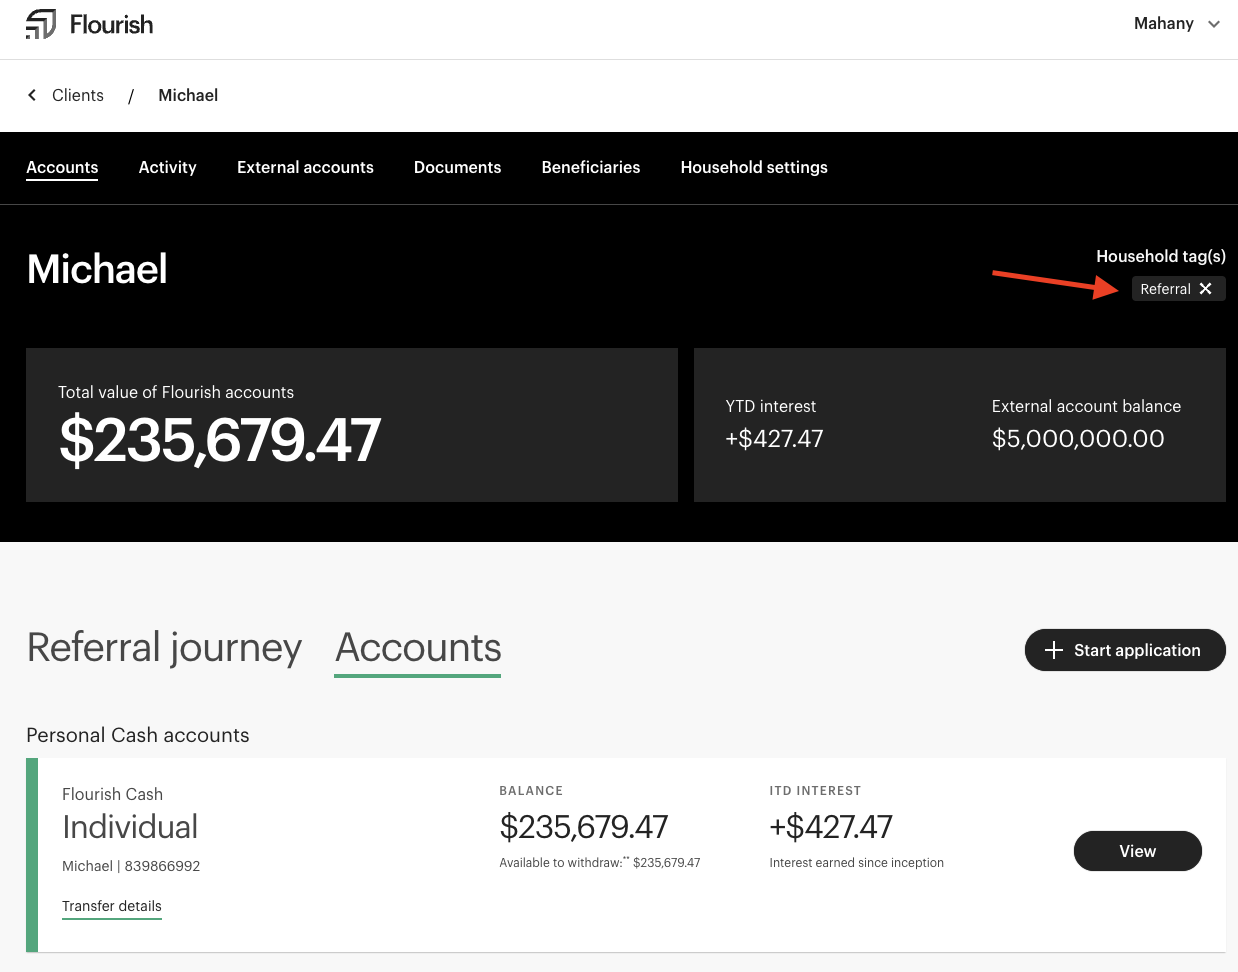The image size is (1238, 972).
Task: Go to Beneficiaries tab
Action: (591, 167)
